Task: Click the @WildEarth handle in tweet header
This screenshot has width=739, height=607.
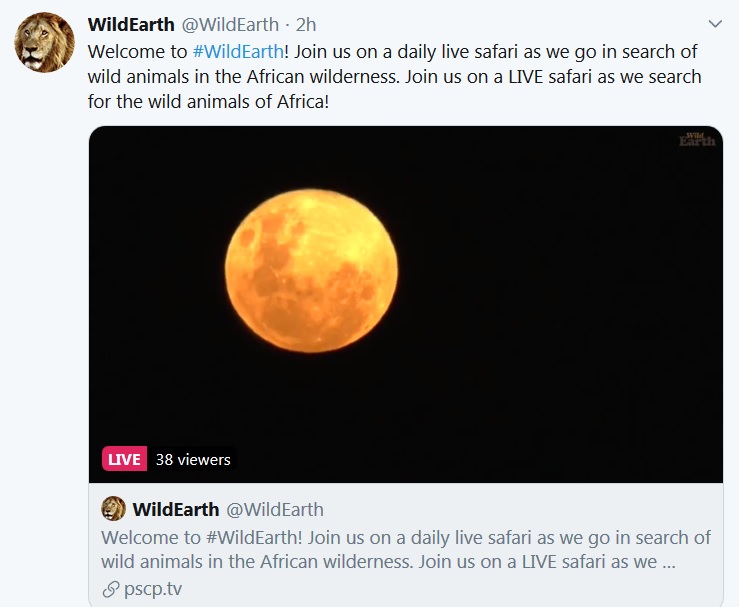Action: [x=230, y=25]
